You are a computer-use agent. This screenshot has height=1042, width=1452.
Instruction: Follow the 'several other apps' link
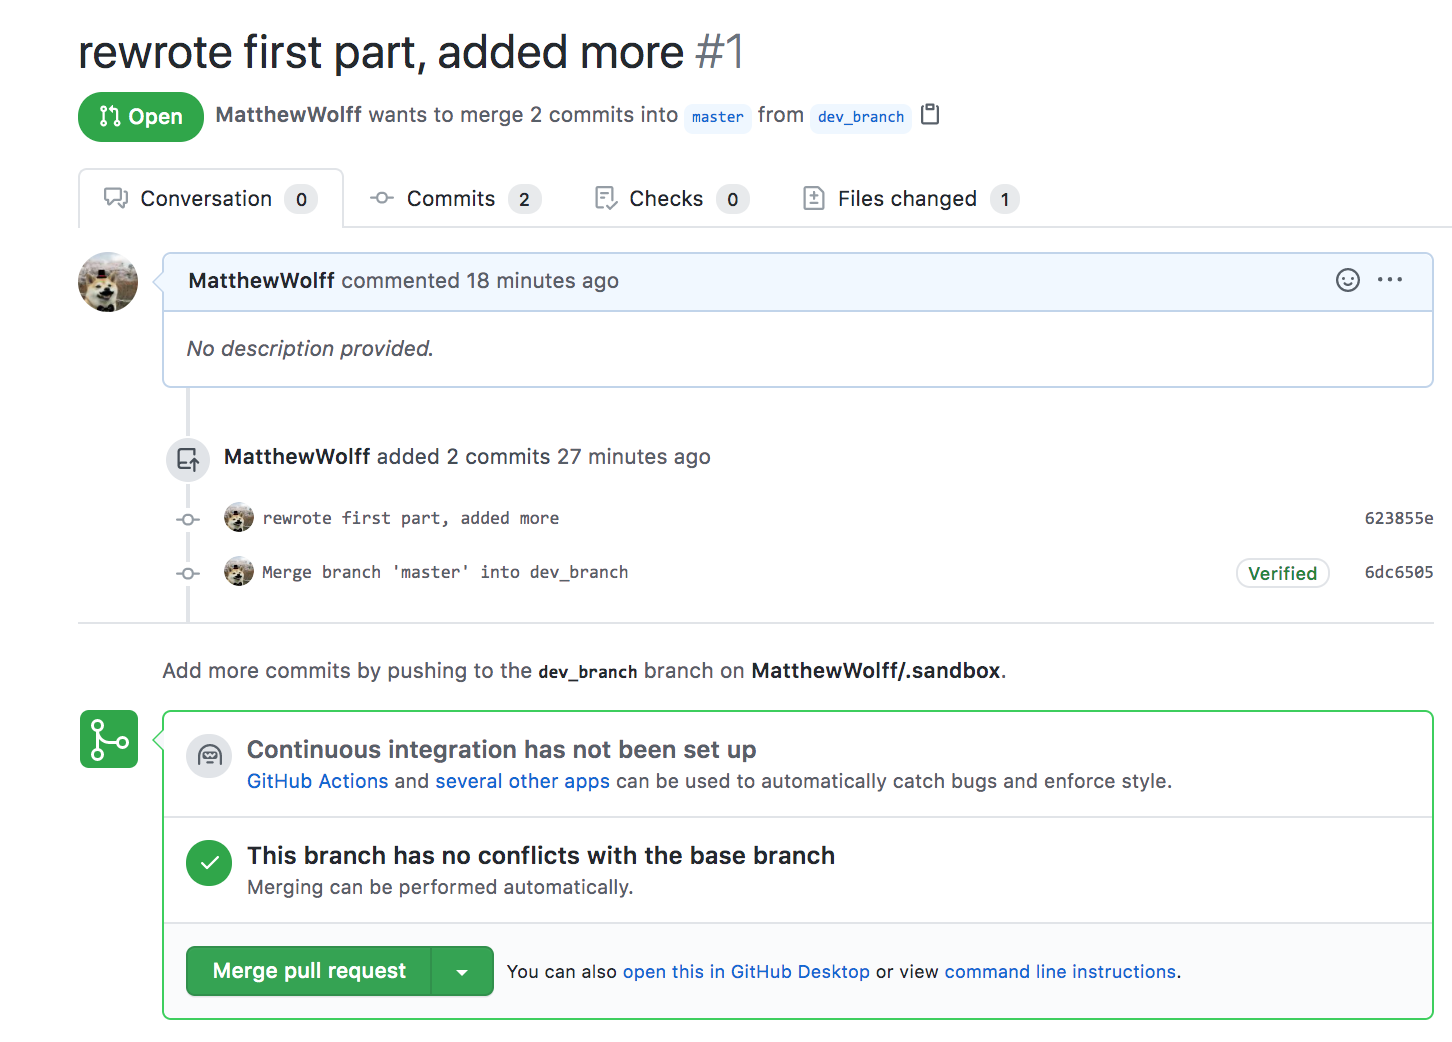click(522, 781)
